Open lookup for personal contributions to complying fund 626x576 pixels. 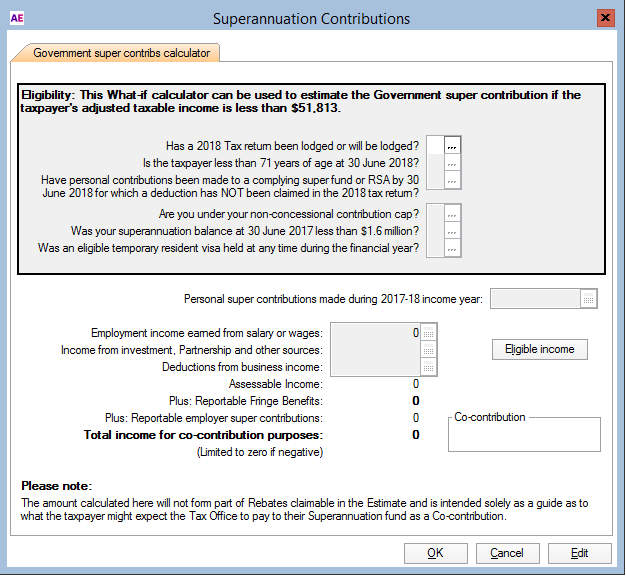coord(452,180)
